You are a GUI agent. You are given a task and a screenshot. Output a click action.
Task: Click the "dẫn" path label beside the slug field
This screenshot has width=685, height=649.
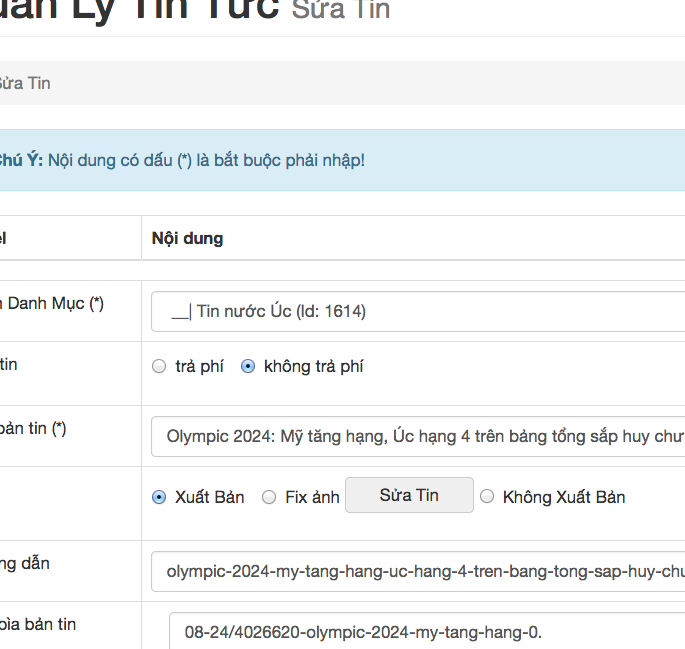click(x=25, y=563)
